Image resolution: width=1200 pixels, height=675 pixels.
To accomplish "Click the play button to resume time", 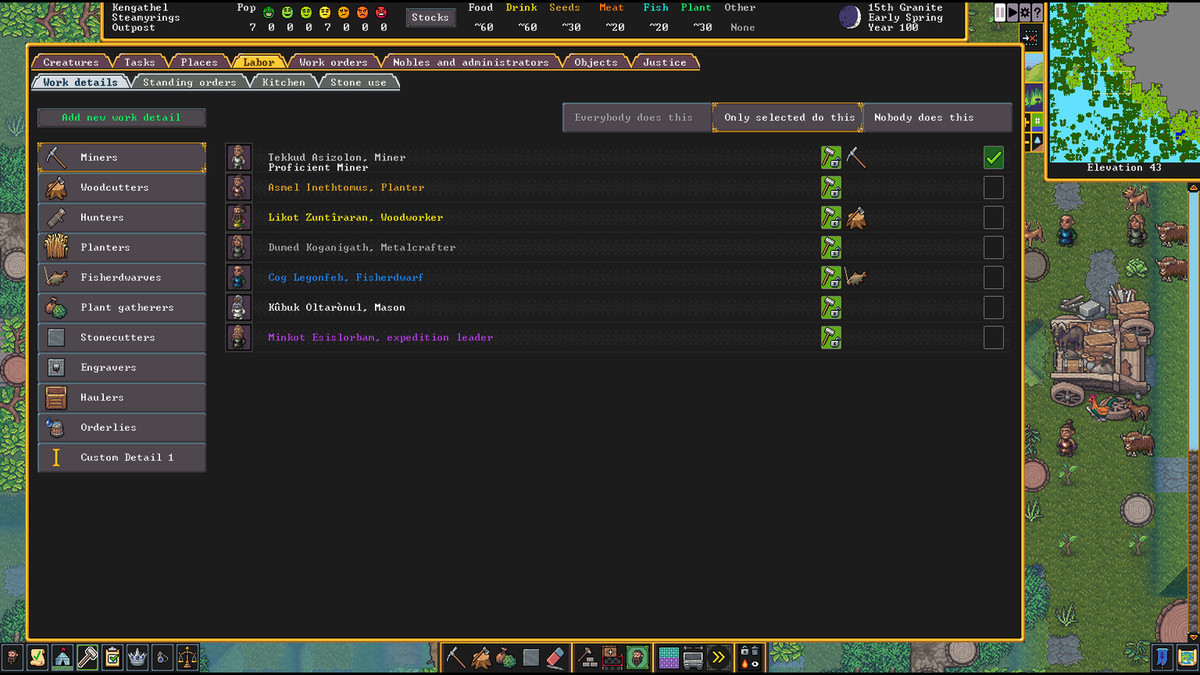I will click(x=1012, y=12).
